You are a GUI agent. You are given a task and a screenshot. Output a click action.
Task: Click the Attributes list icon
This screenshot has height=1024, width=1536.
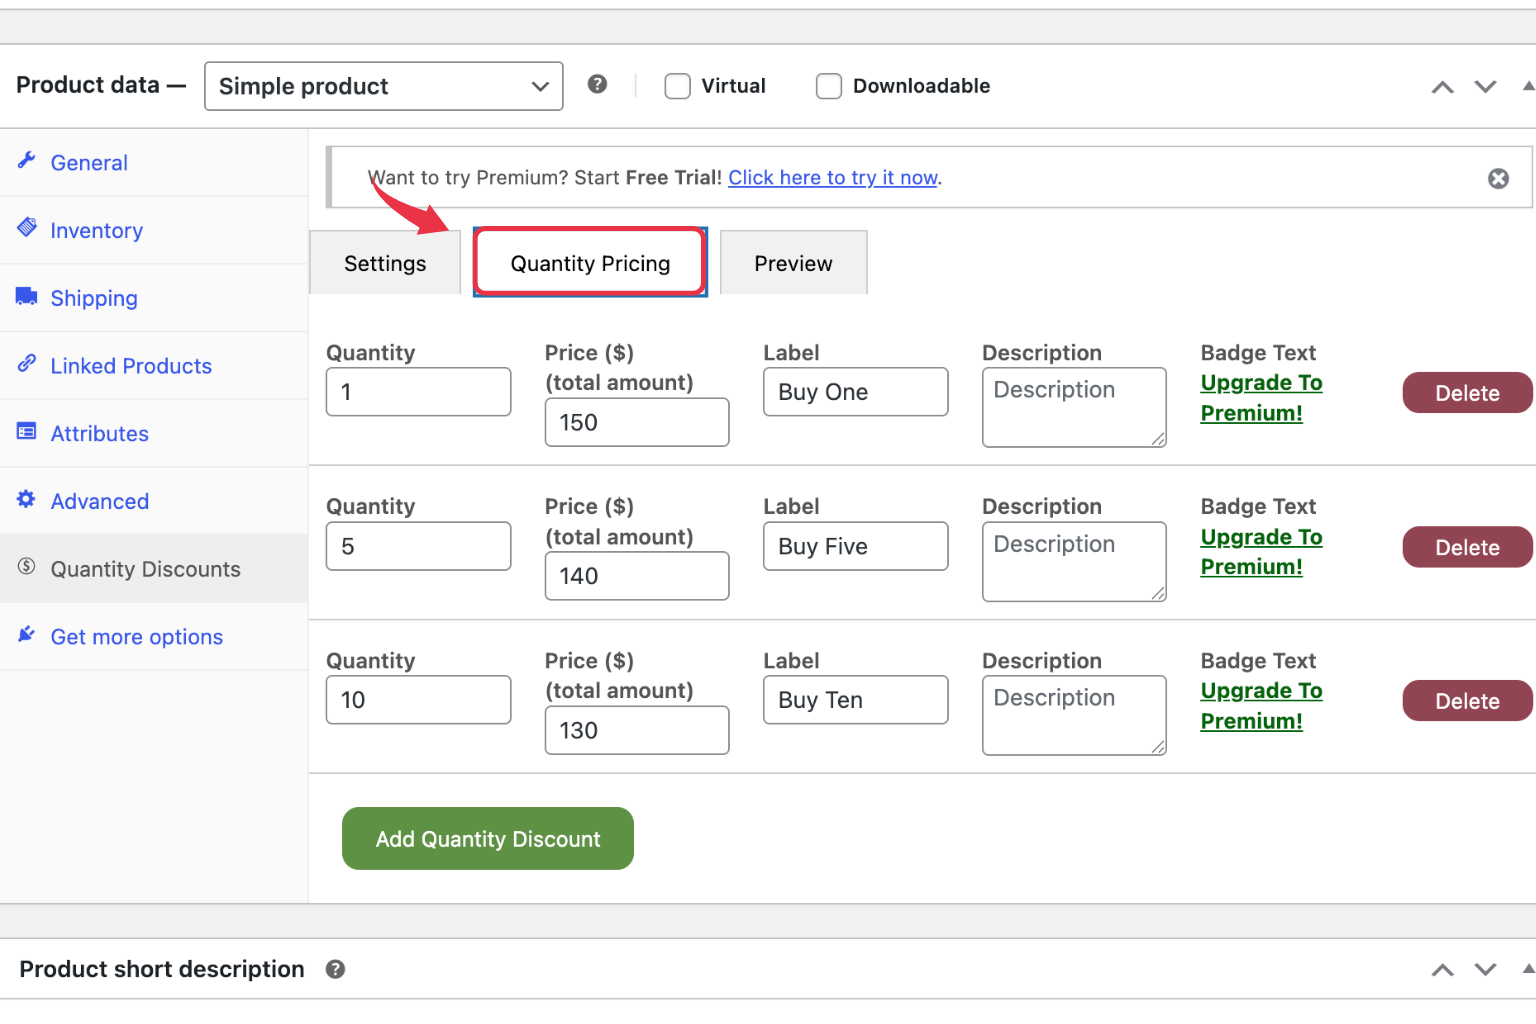point(27,432)
